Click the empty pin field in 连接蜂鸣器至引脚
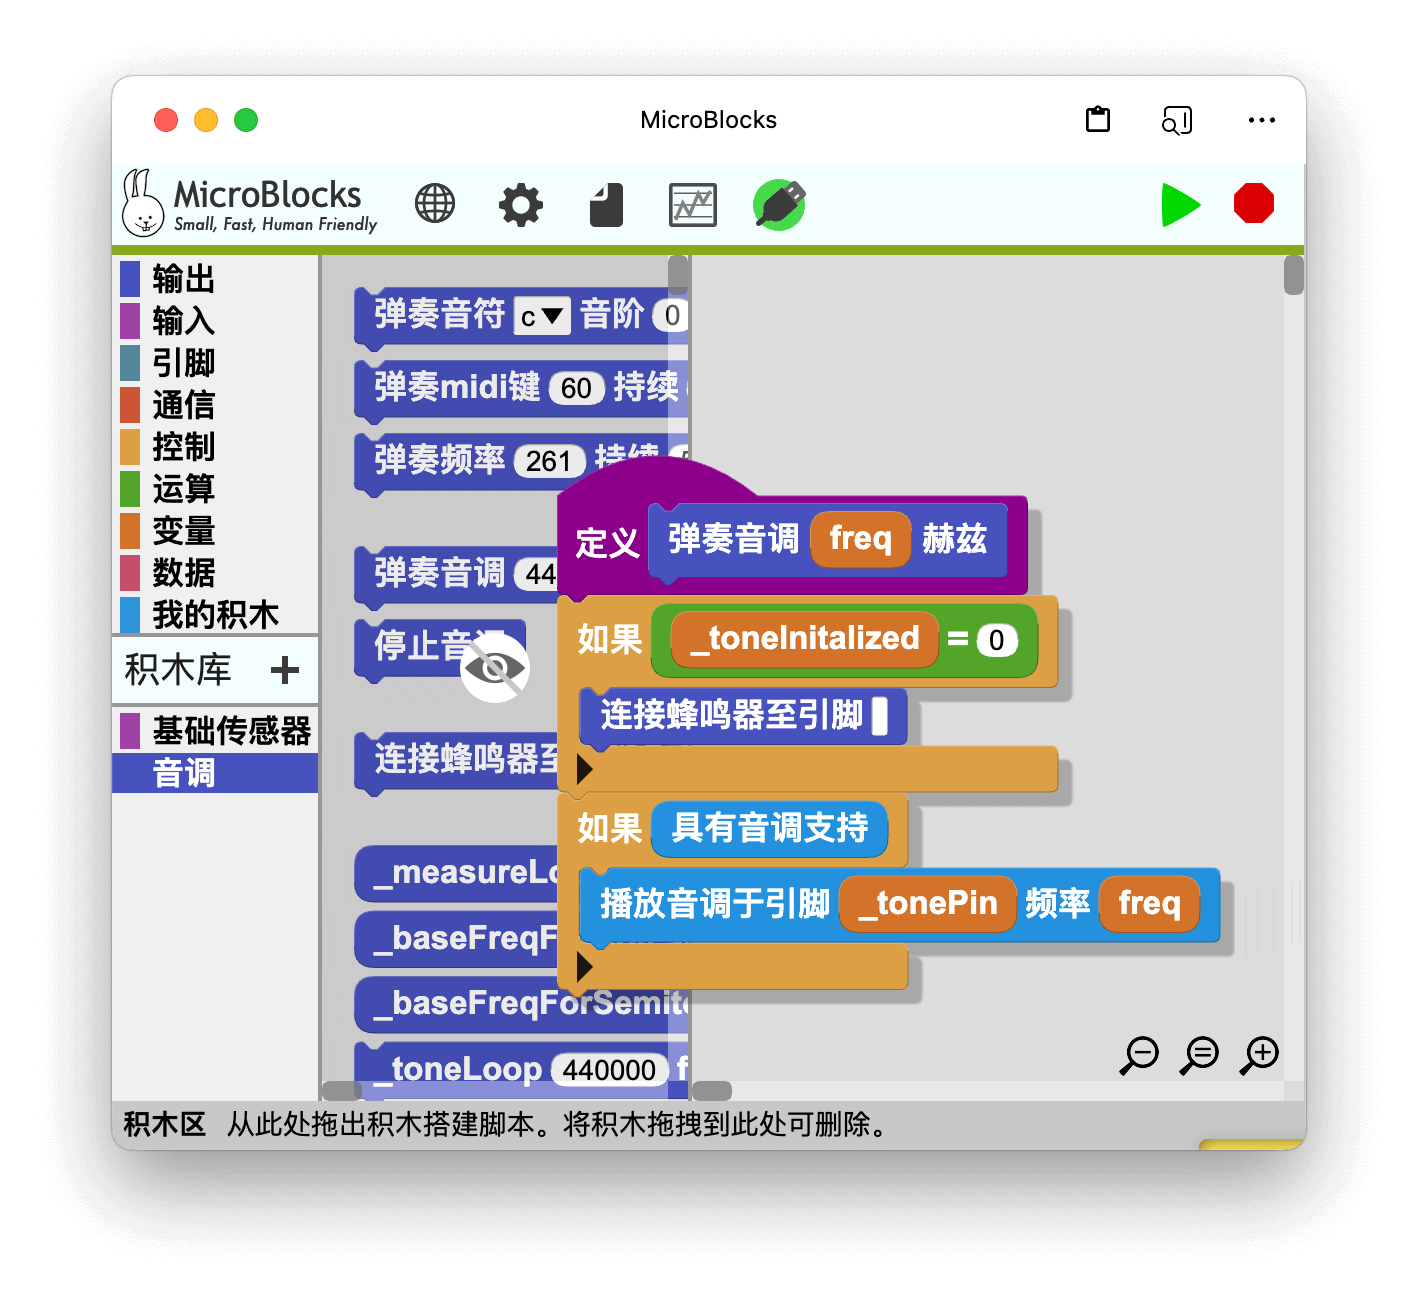 (880, 716)
